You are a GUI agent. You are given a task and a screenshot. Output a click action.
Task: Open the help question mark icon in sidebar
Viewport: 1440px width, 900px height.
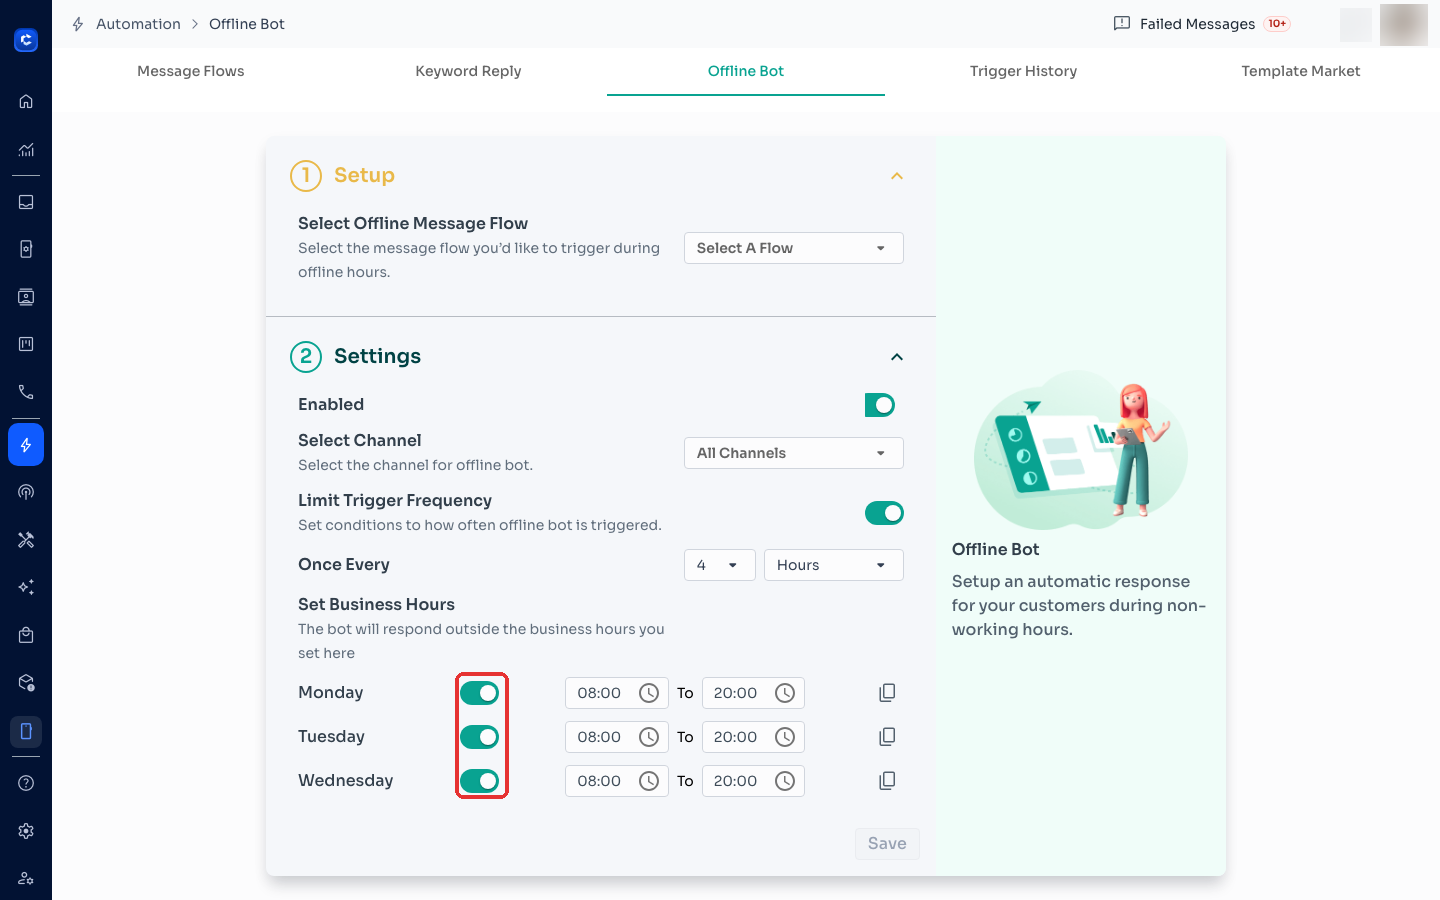click(26, 783)
